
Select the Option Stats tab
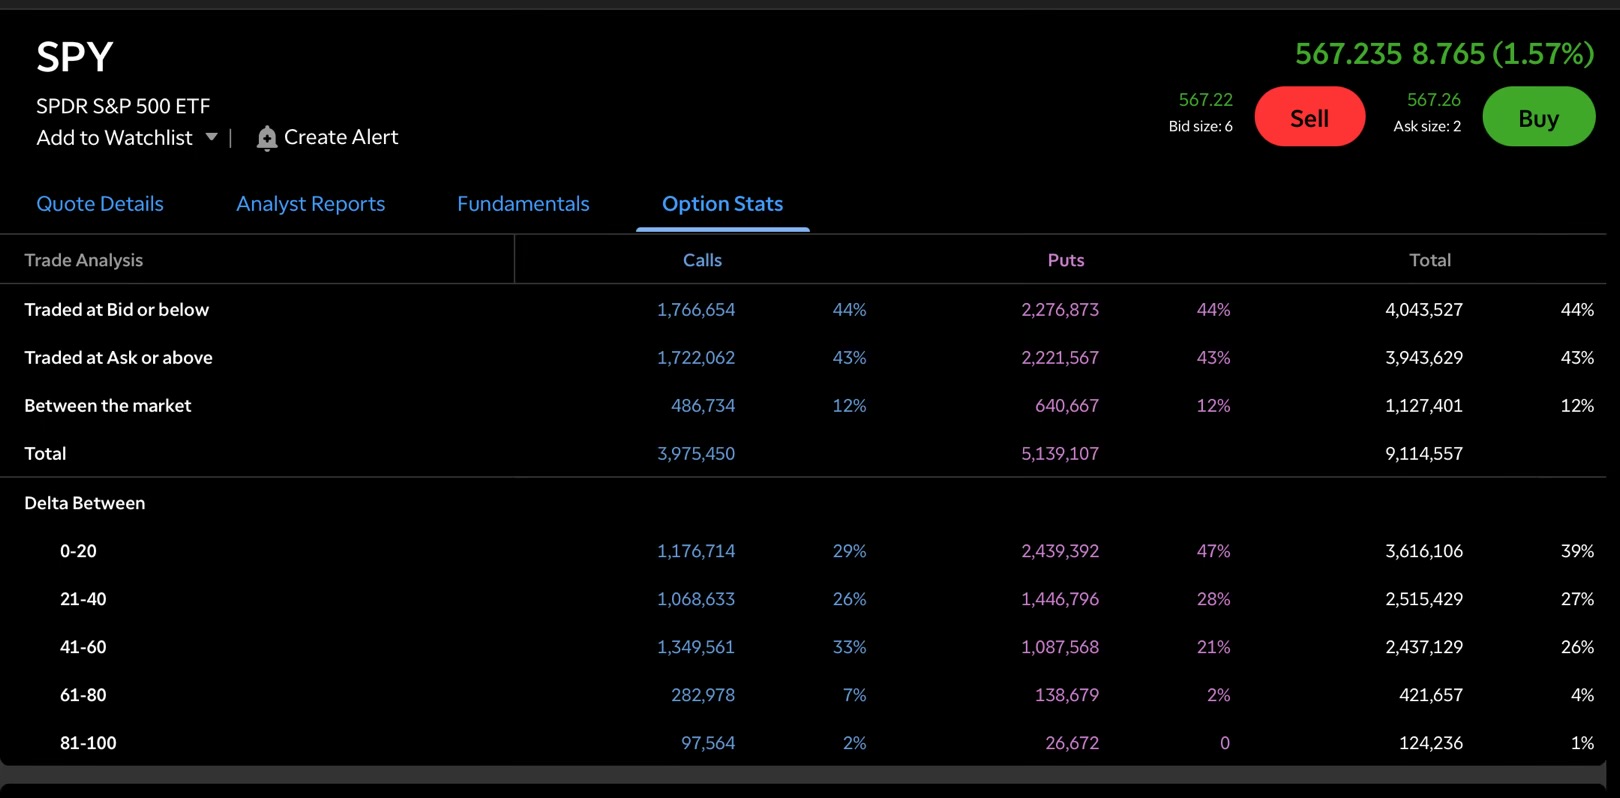pyautogui.click(x=722, y=203)
